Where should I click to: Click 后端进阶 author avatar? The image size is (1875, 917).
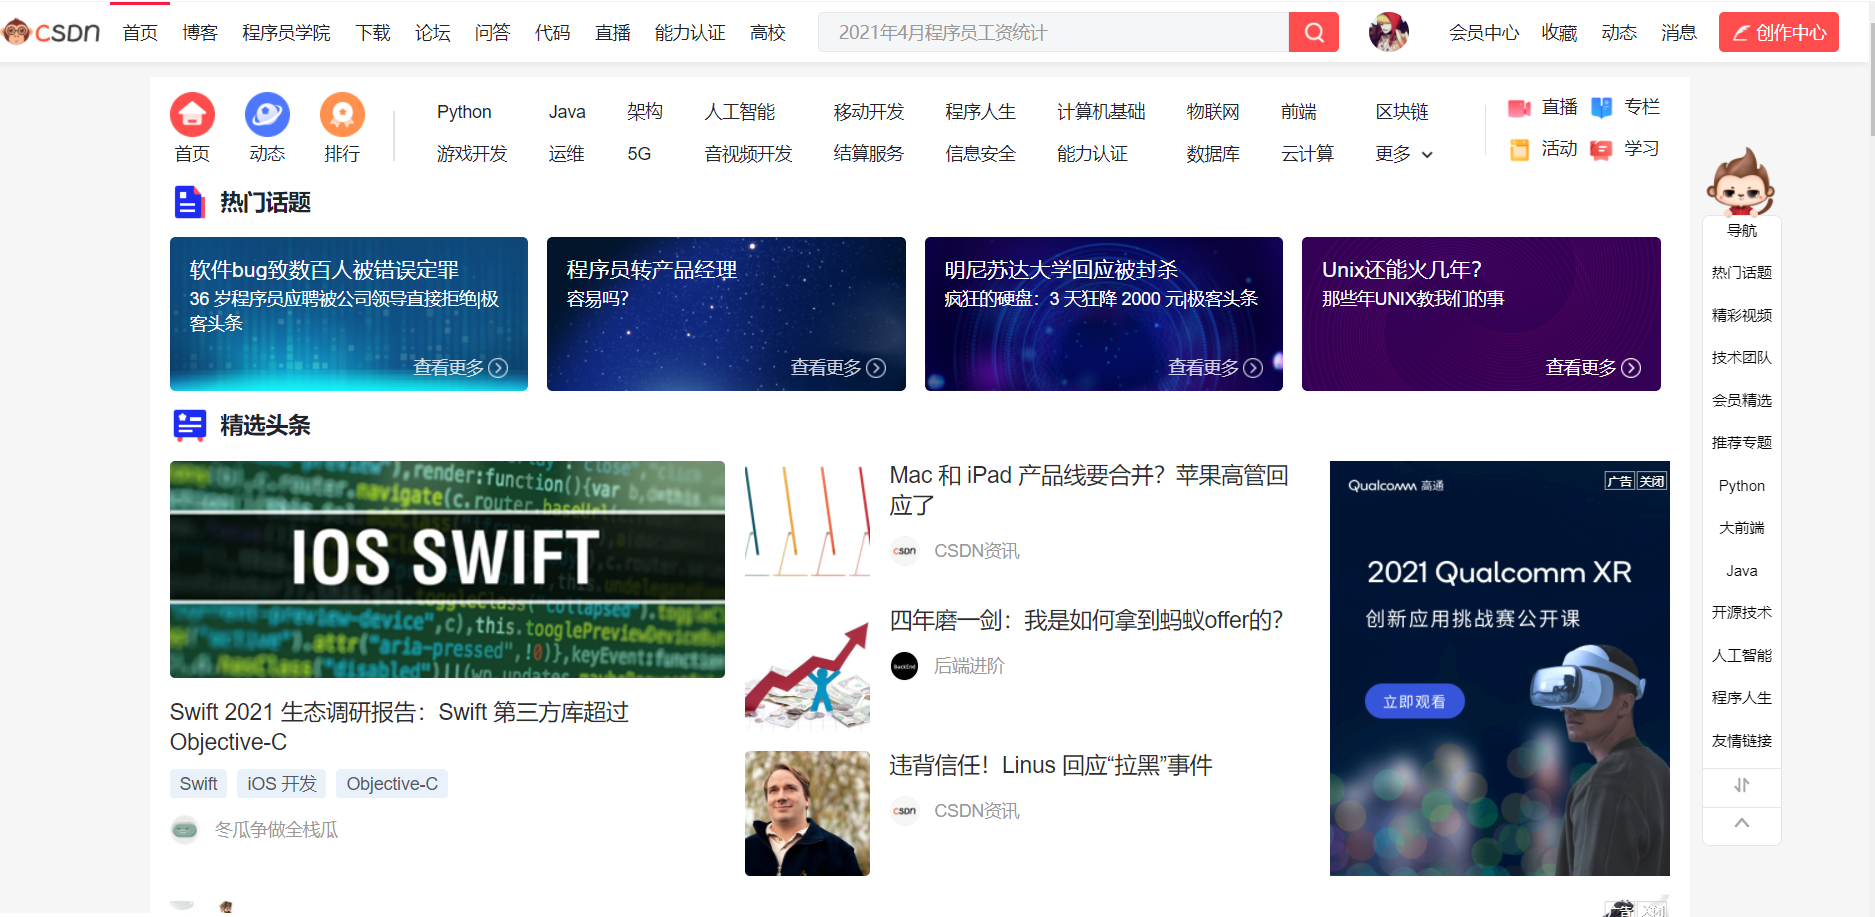click(x=905, y=666)
